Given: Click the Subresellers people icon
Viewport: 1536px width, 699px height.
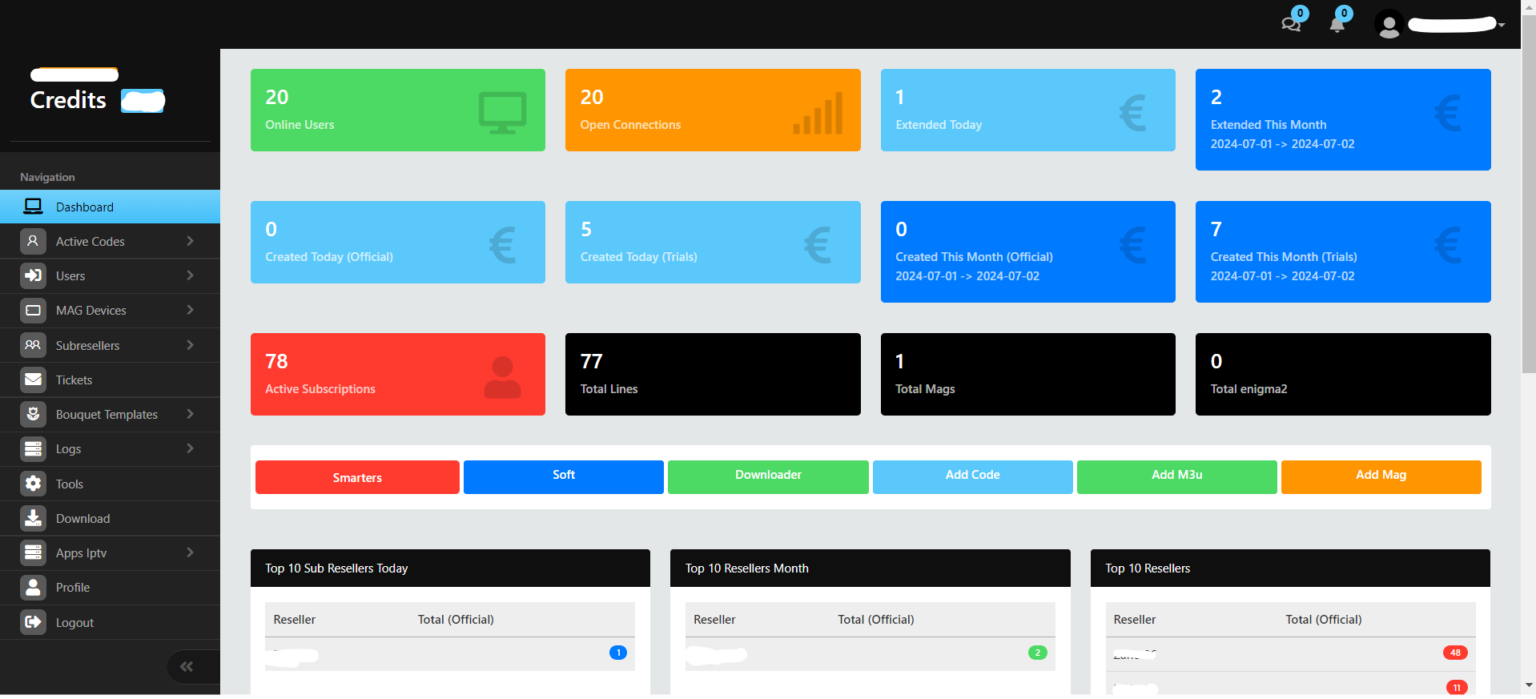Looking at the screenshot, I should tap(34, 345).
